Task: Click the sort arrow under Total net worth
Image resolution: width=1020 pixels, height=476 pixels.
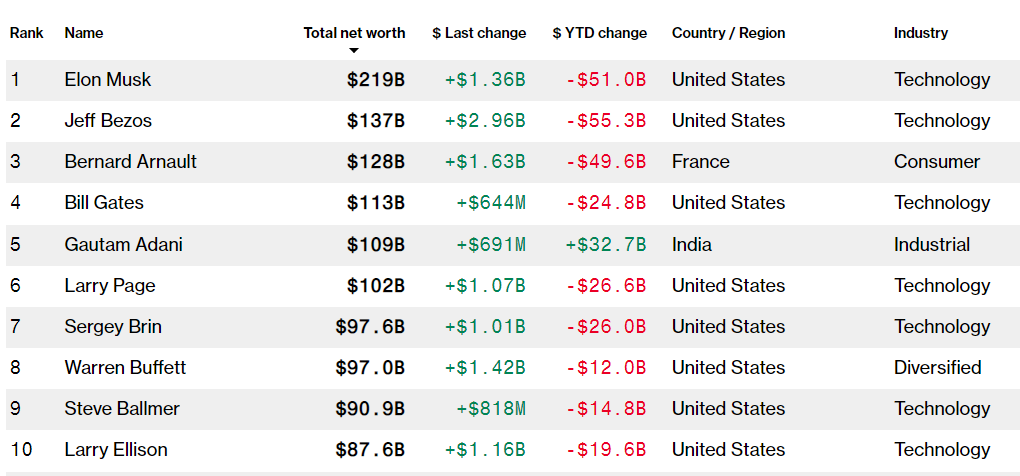Action: click(354, 51)
